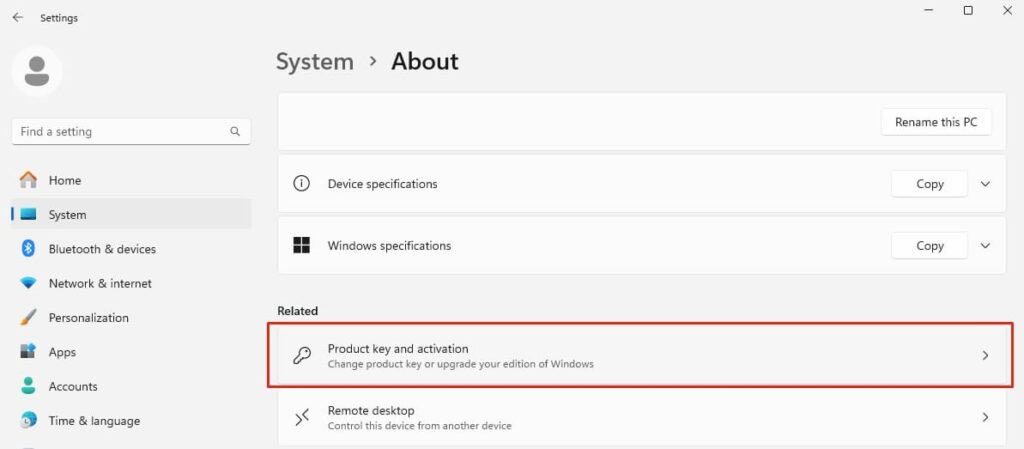Expand the Windows specifications chevron
Viewport: 1024px width, 449px height.
click(985, 246)
